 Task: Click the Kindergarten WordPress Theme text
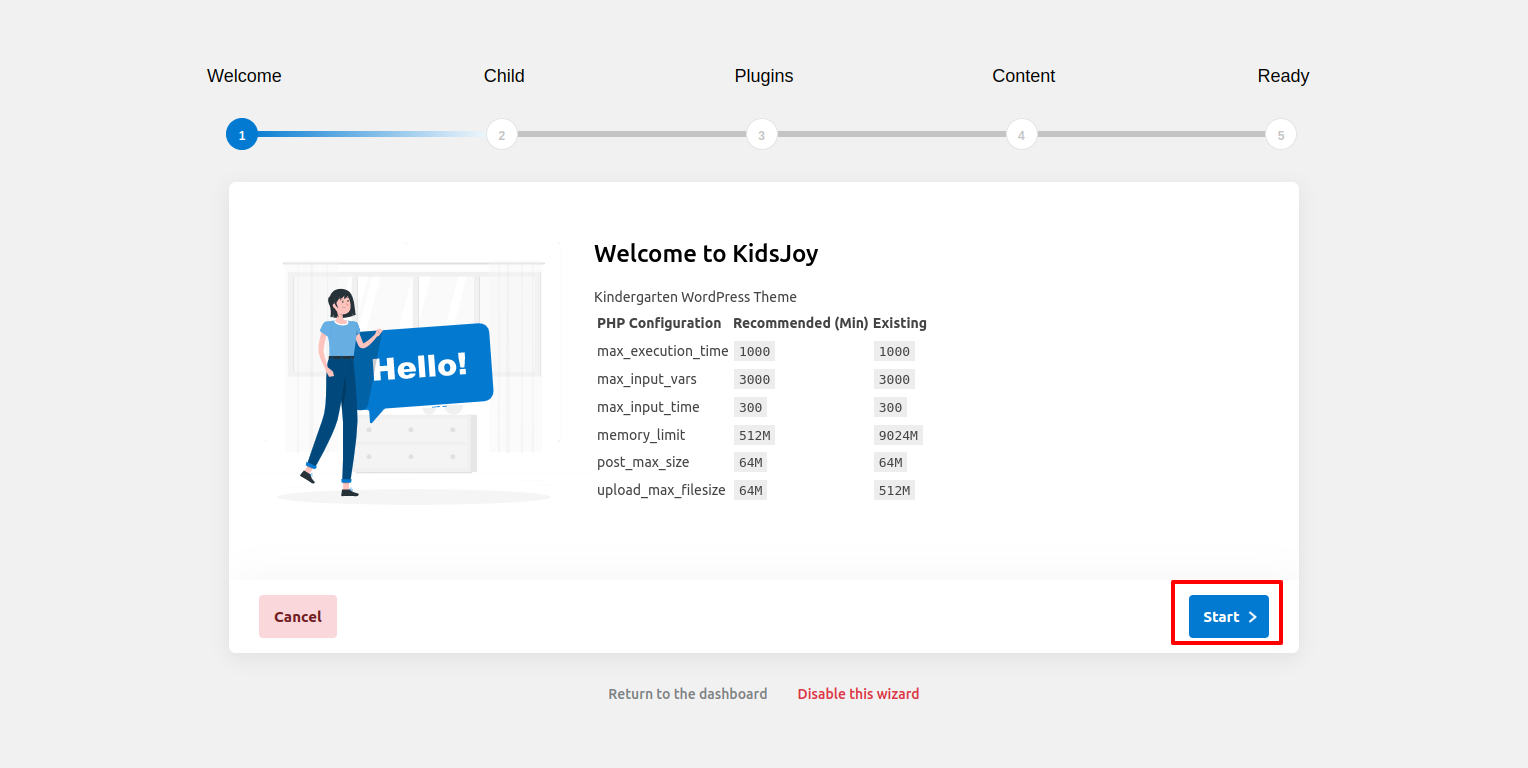(695, 297)
